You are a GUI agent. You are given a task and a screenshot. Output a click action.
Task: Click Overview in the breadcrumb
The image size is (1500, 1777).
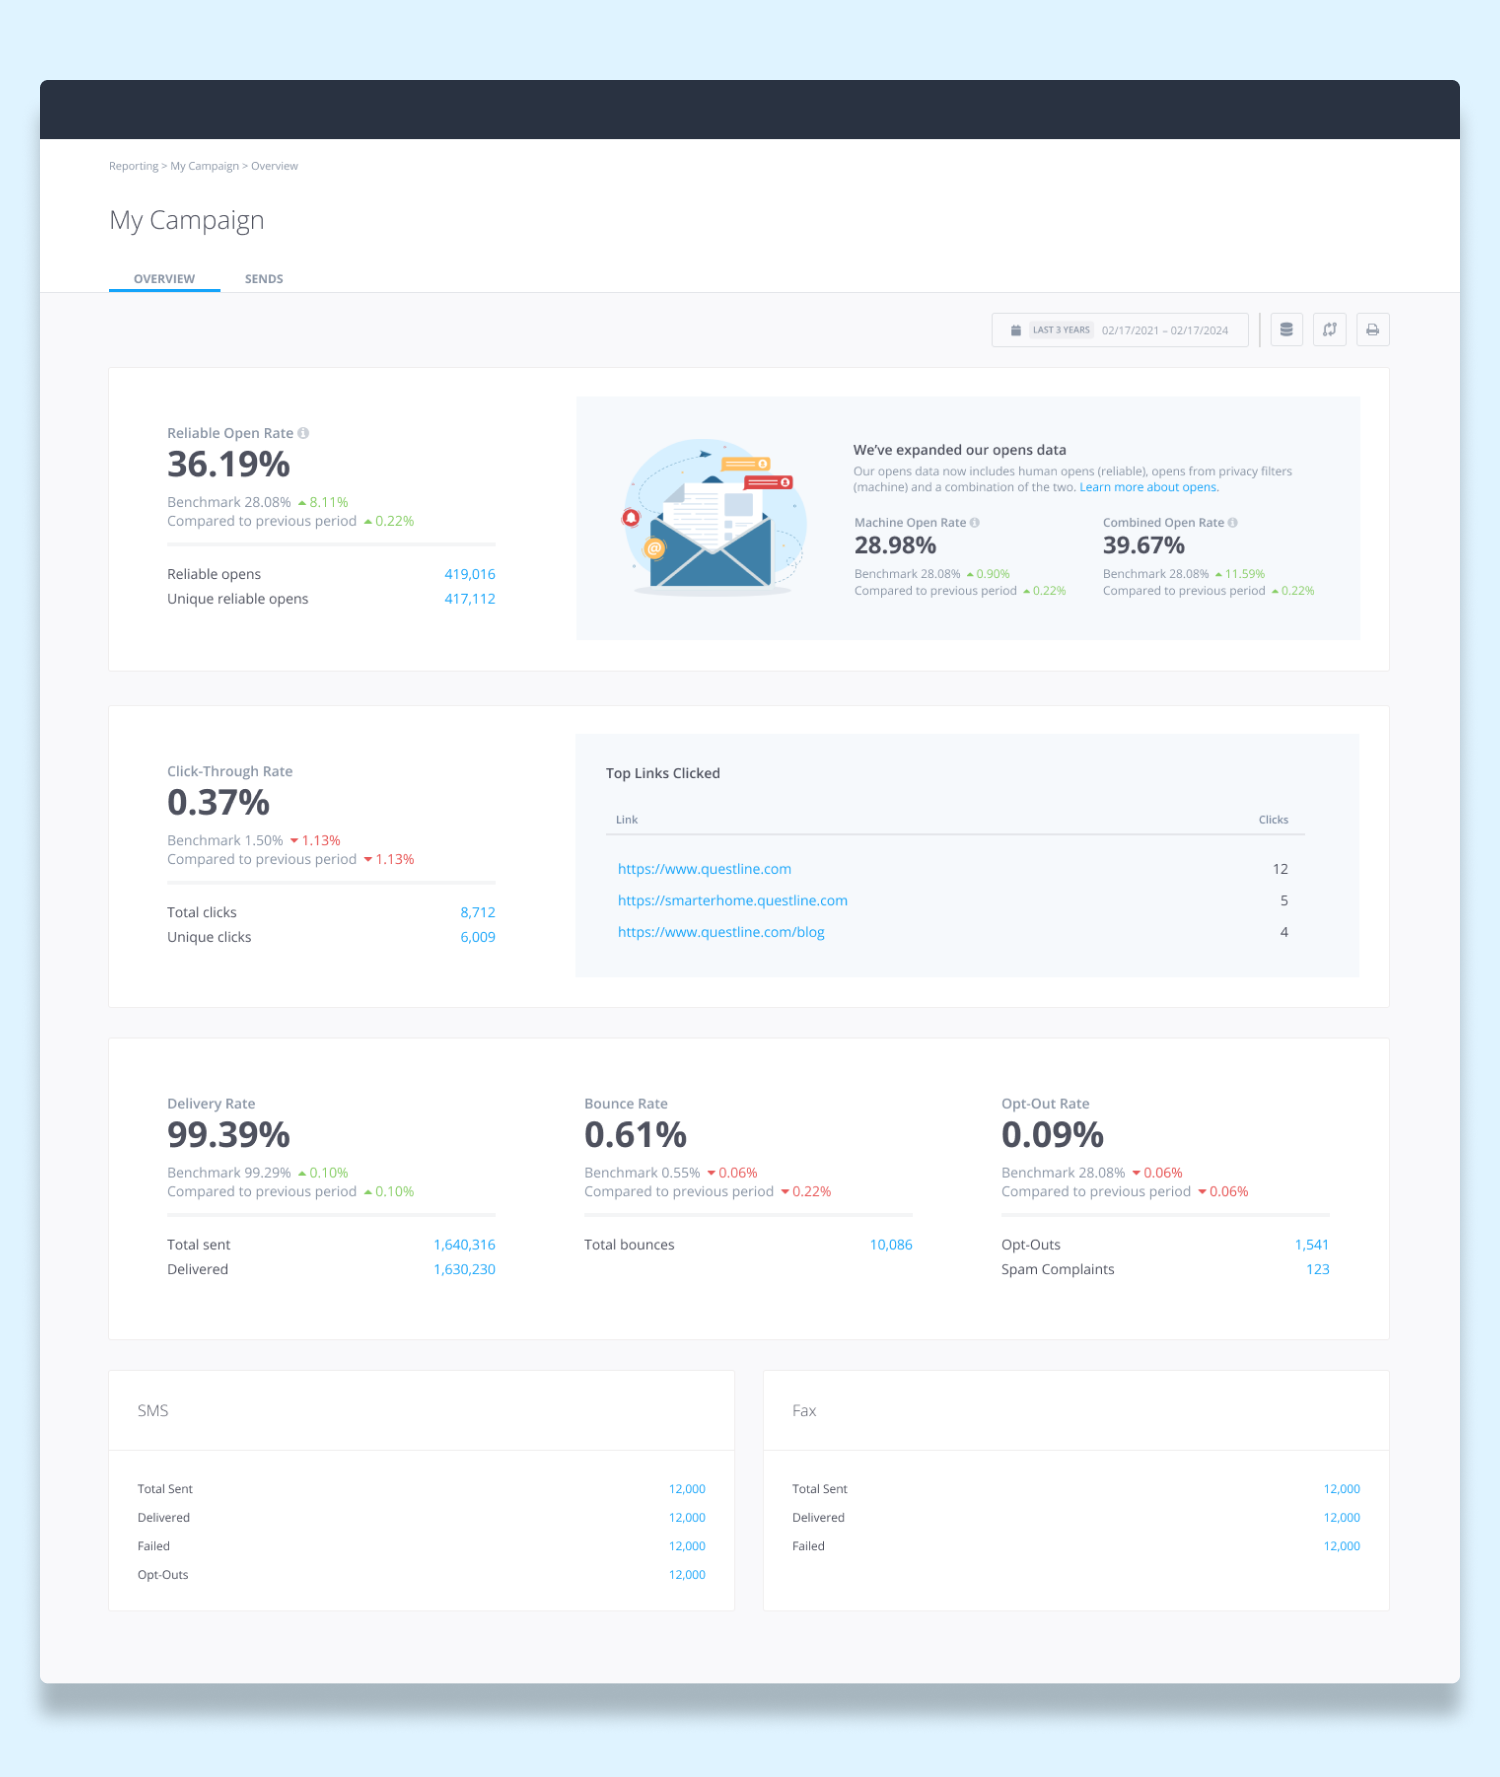pos(274,166)
